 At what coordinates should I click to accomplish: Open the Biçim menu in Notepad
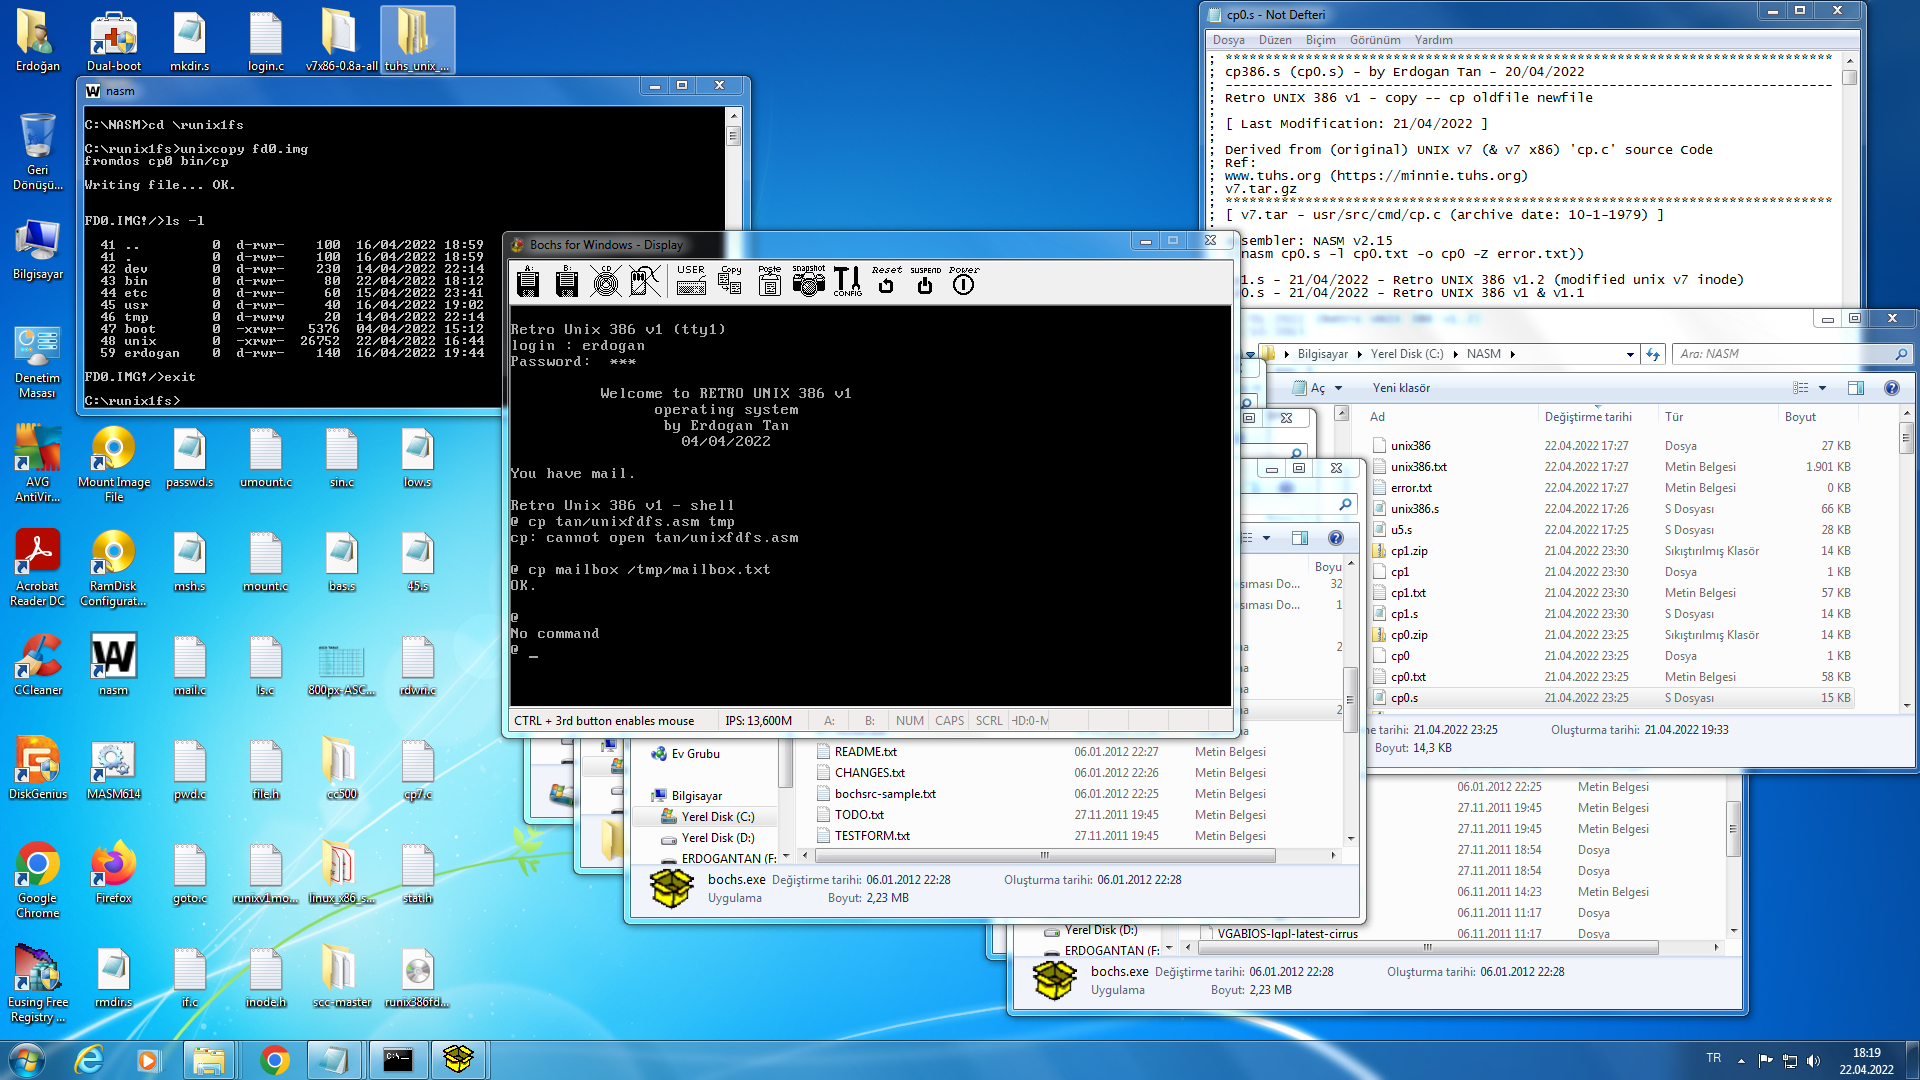coord(1320,40)
